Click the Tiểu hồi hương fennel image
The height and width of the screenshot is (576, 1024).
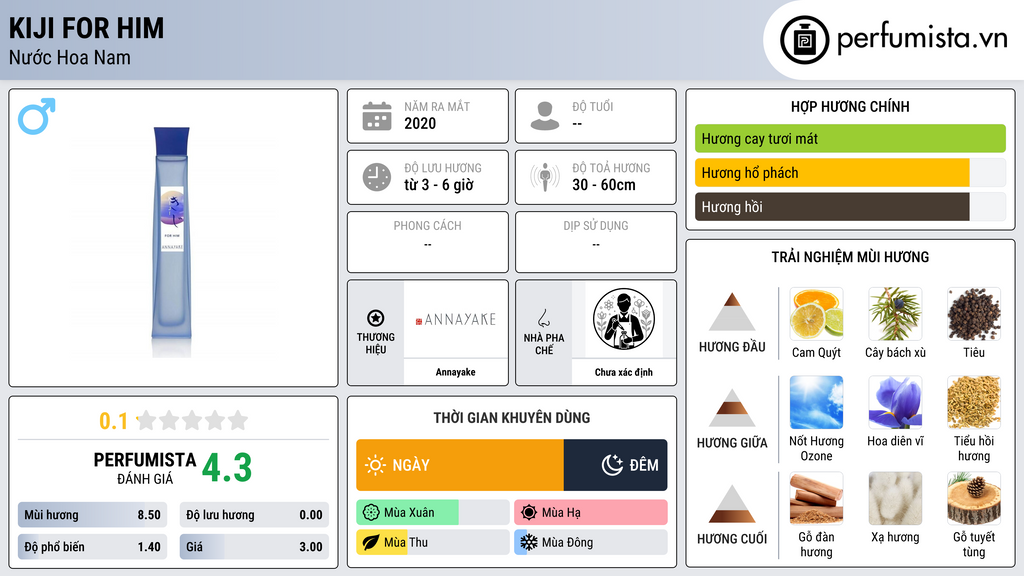(974, 402)
